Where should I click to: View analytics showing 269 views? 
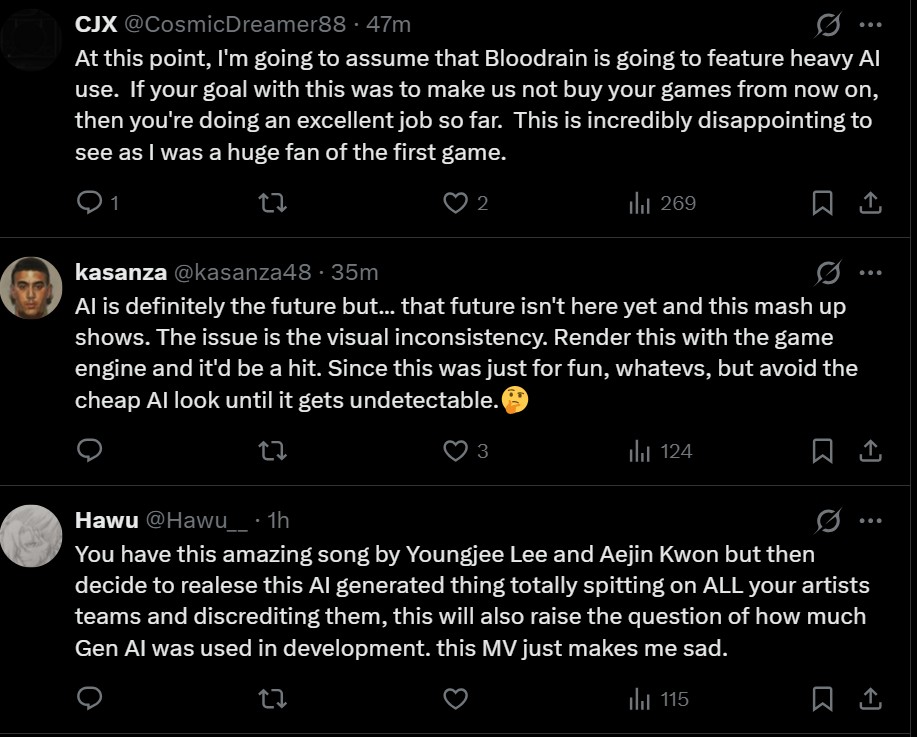tap(662, 203)
